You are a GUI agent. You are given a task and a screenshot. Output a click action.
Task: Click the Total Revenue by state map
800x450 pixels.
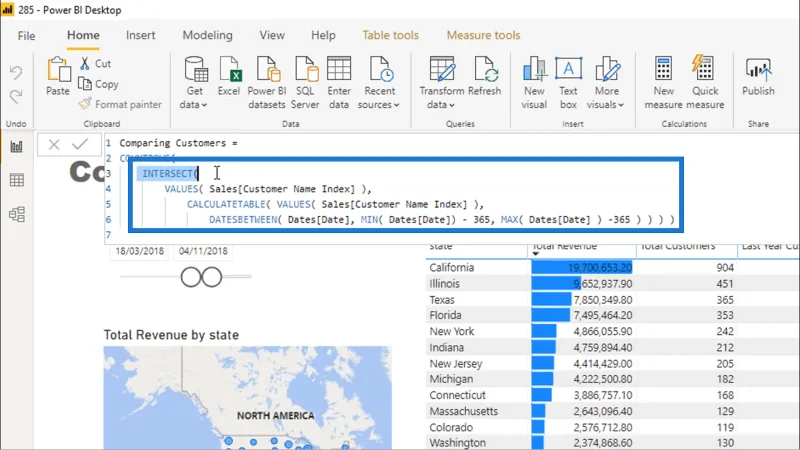pyautogui.click(x=247, y=398)
